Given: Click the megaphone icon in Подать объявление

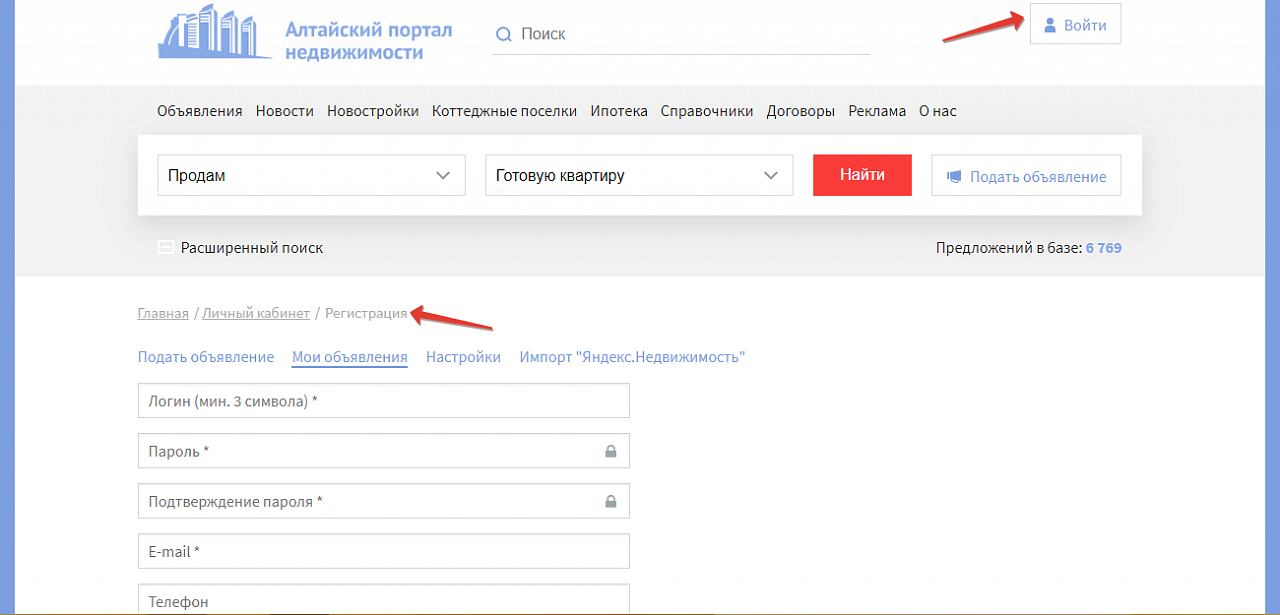Looking at the screenshot, I should click(954, 176).
